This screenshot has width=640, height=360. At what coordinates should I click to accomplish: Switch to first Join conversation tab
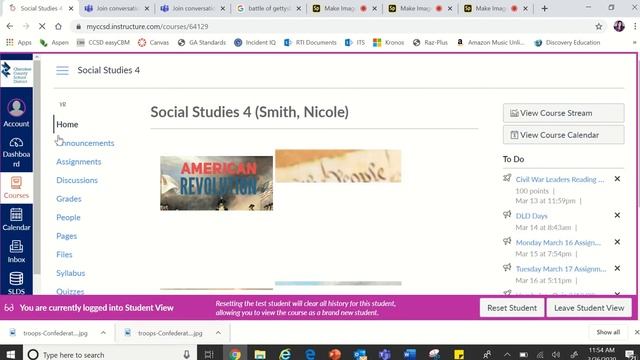coord(116,8)
